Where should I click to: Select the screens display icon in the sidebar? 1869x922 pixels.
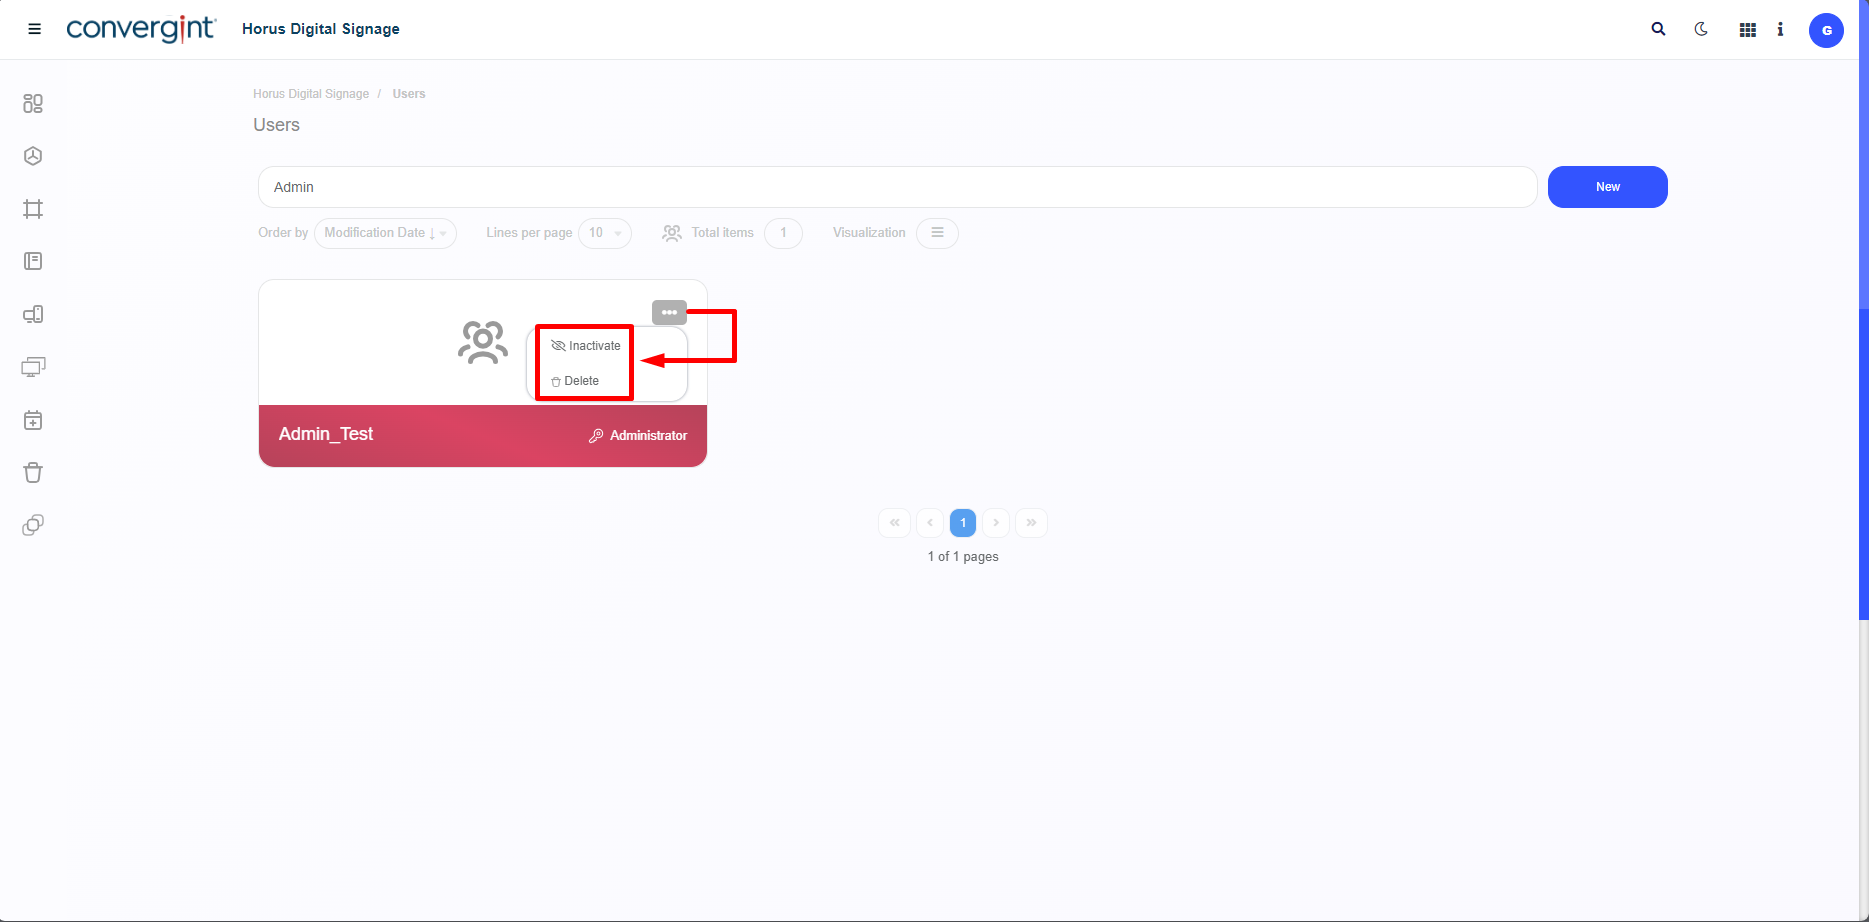pos(33,366)
